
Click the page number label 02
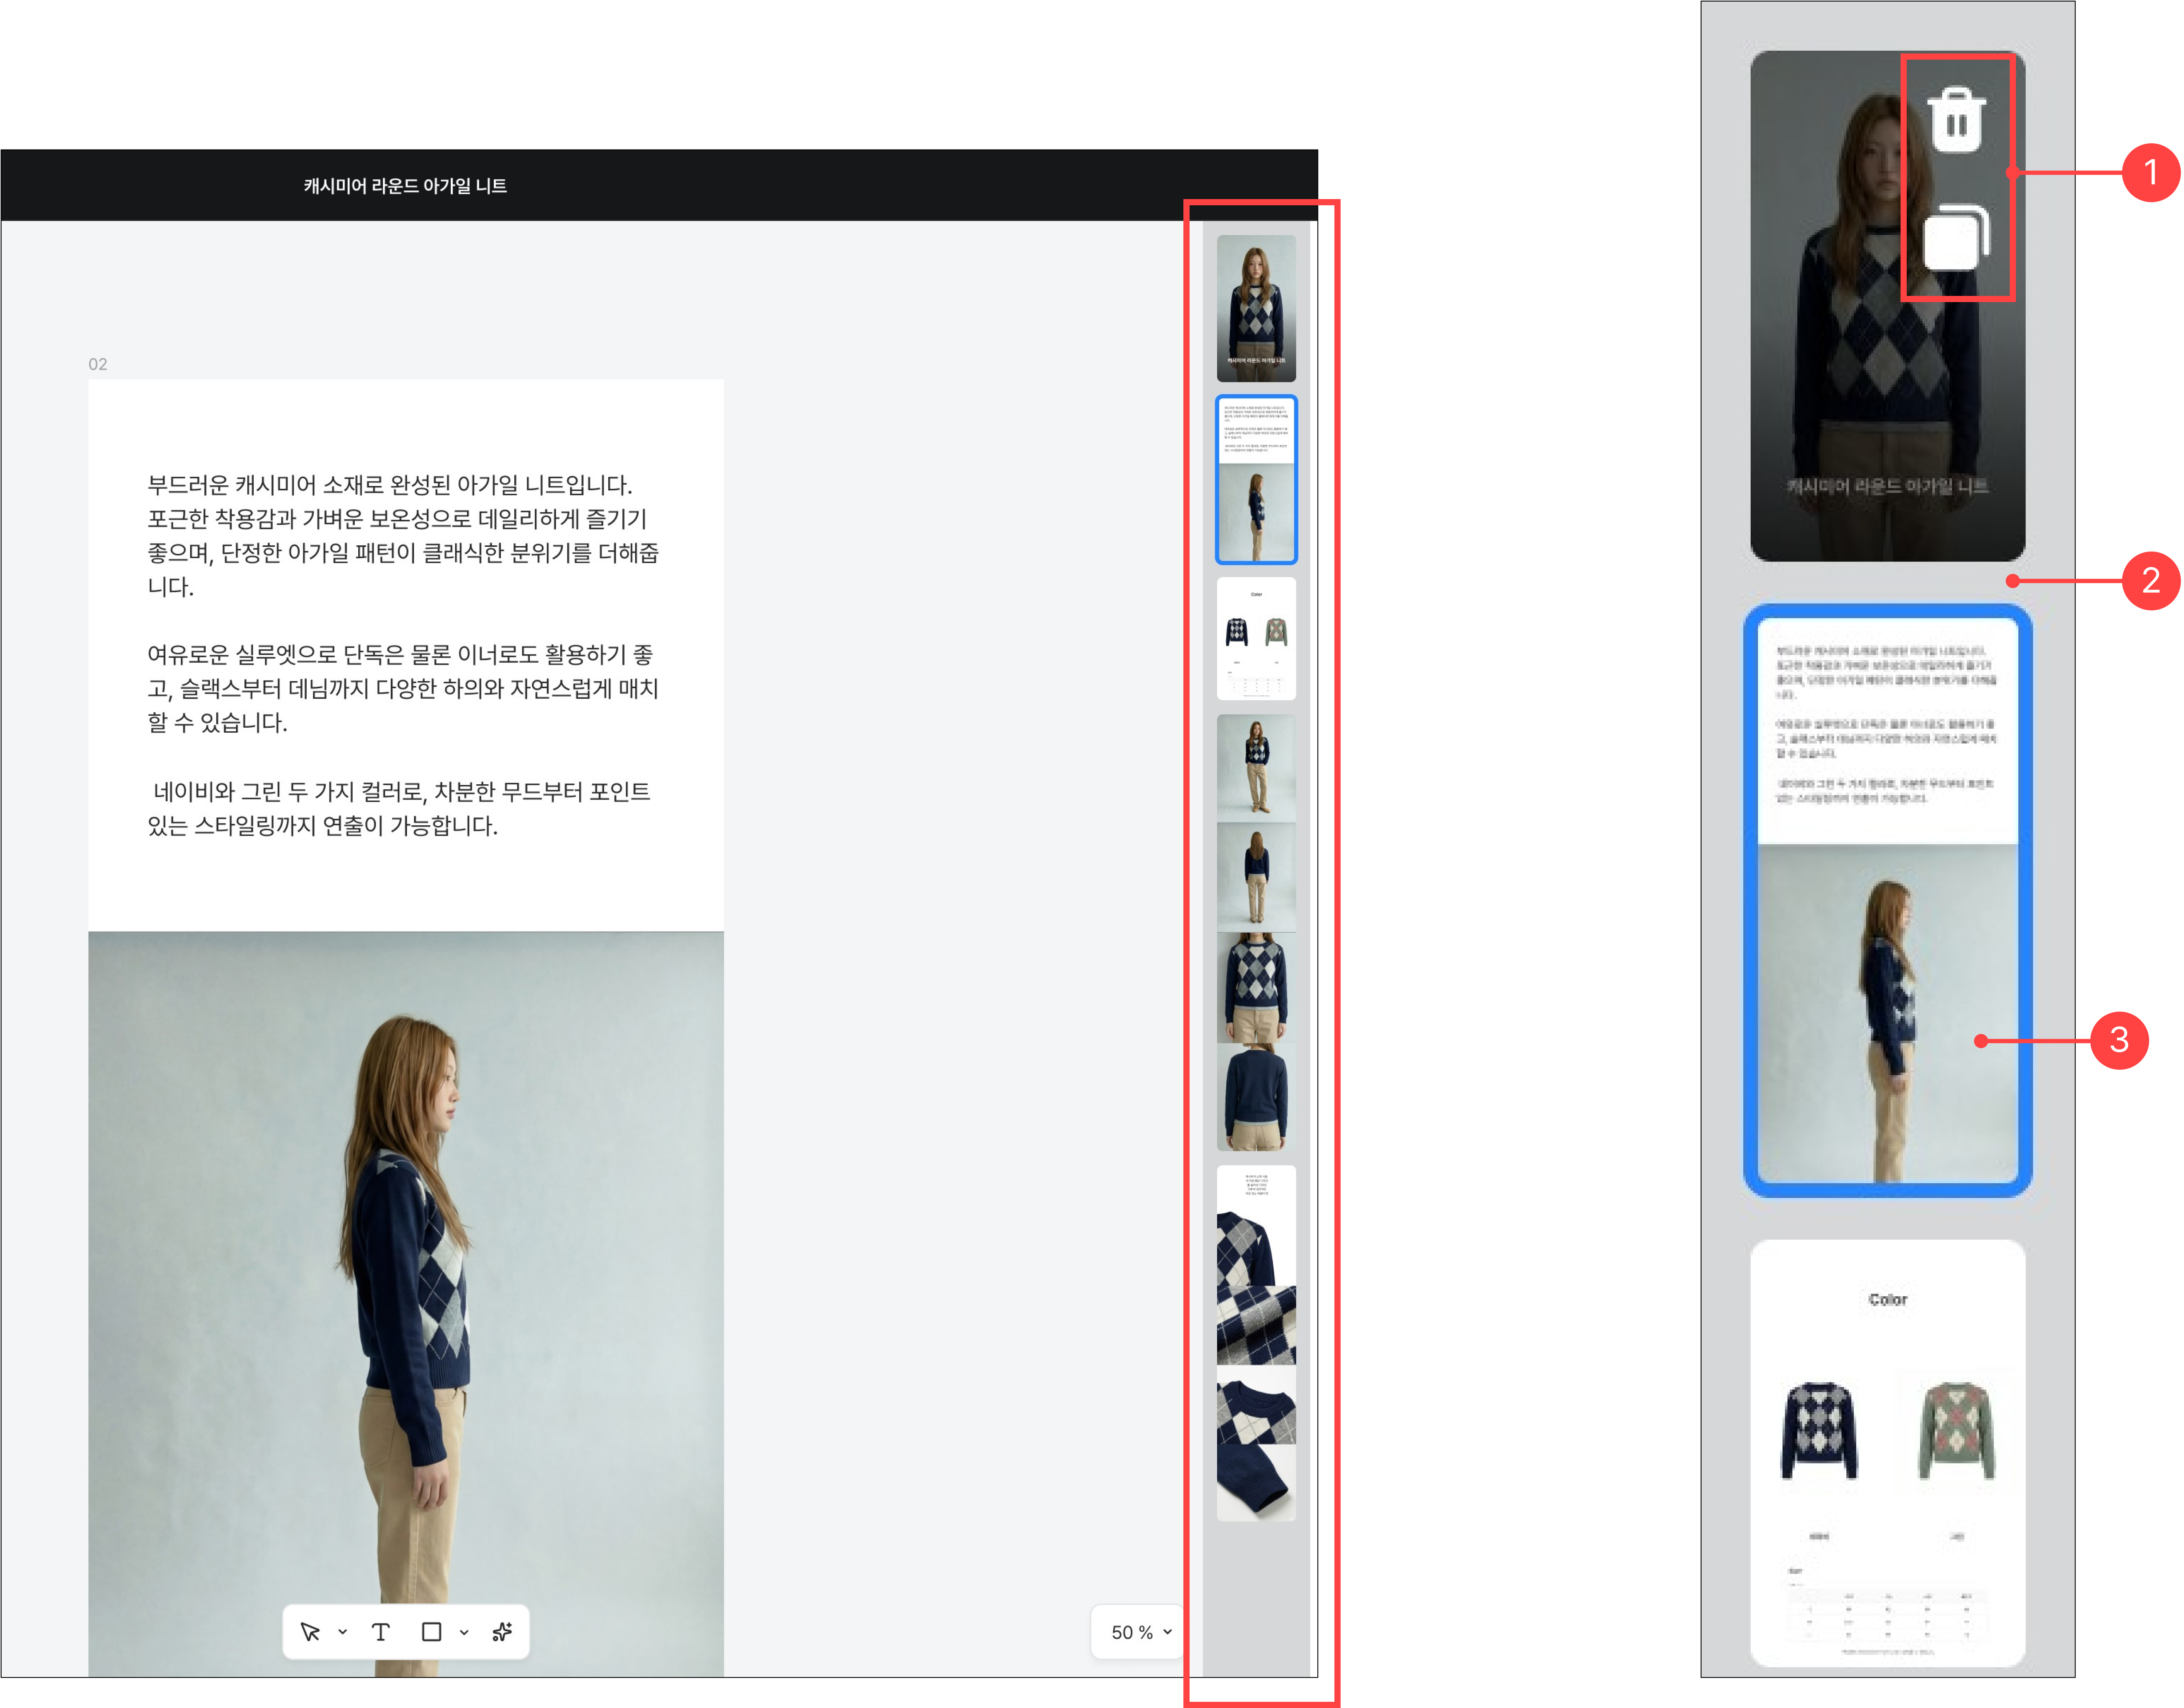click(x=98, y=364)
